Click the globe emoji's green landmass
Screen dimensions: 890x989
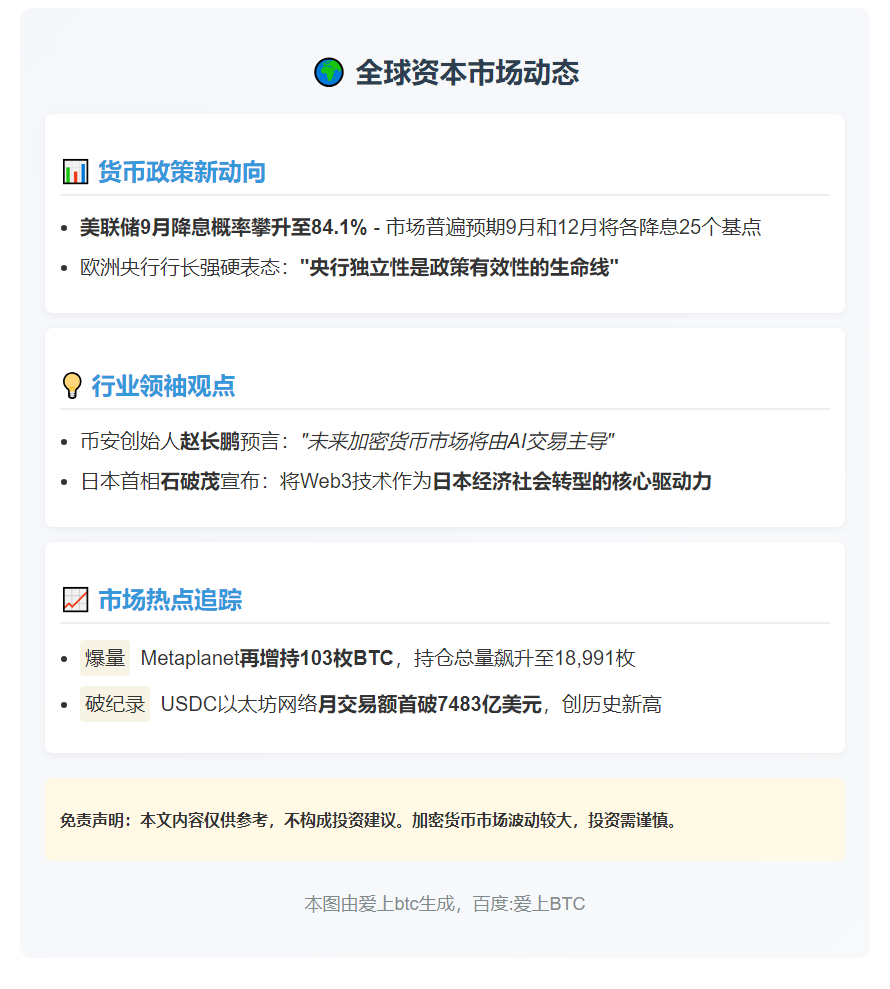coord(330,72)
